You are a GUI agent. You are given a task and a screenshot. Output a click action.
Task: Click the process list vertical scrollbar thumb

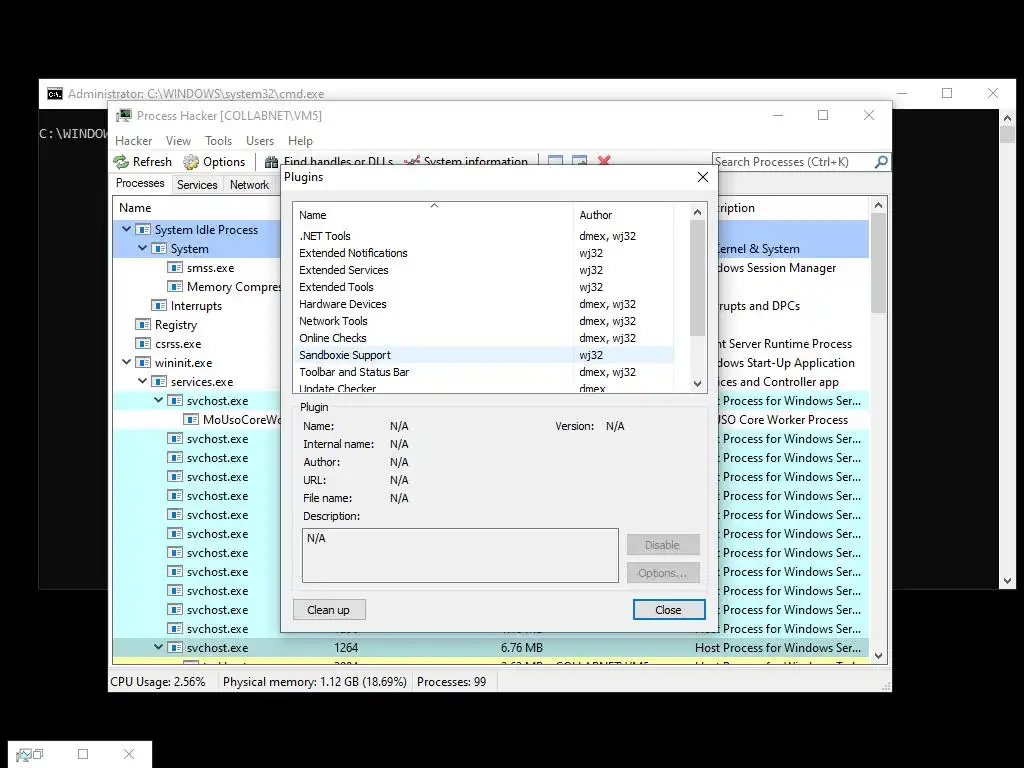[x=878, y=263]
